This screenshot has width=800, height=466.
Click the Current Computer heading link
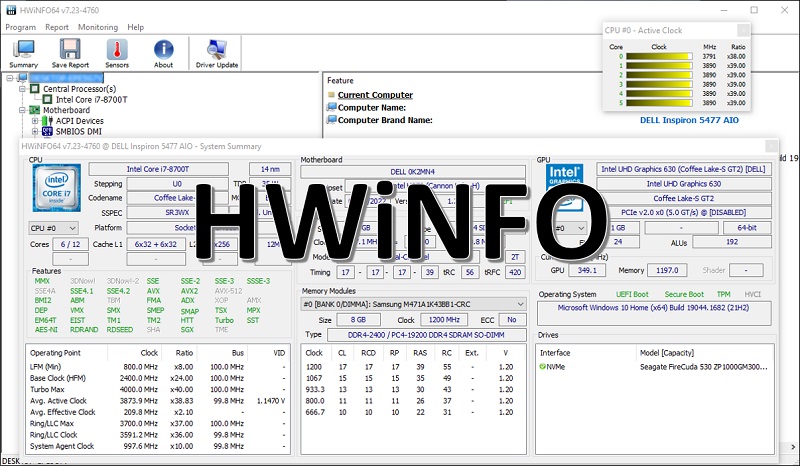[x=375, y=95]
